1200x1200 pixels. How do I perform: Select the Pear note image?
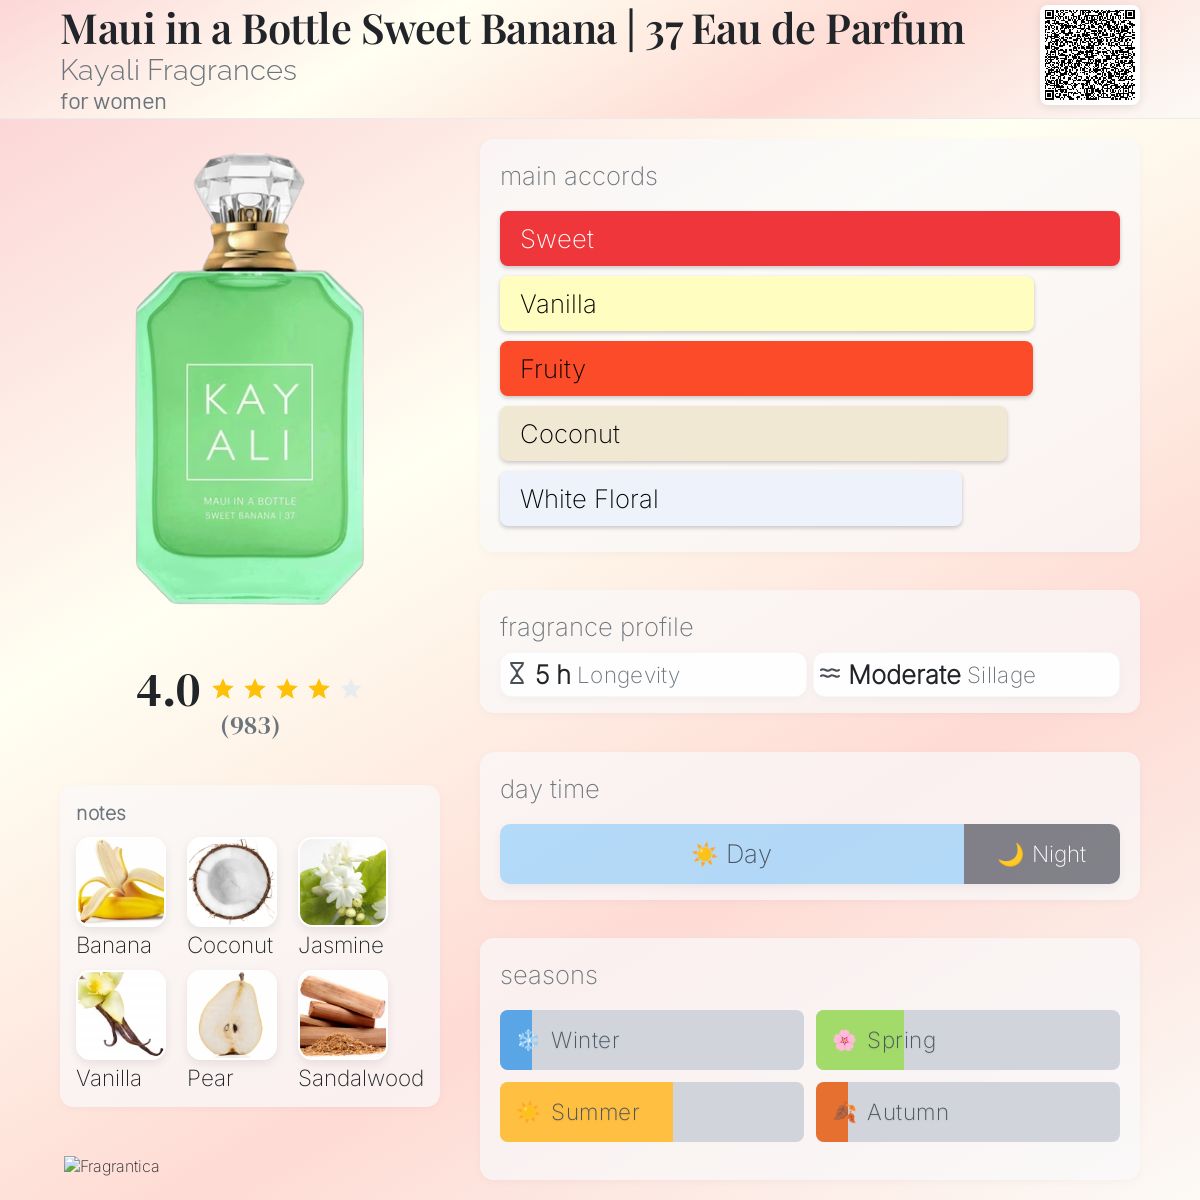[232, 1014]
